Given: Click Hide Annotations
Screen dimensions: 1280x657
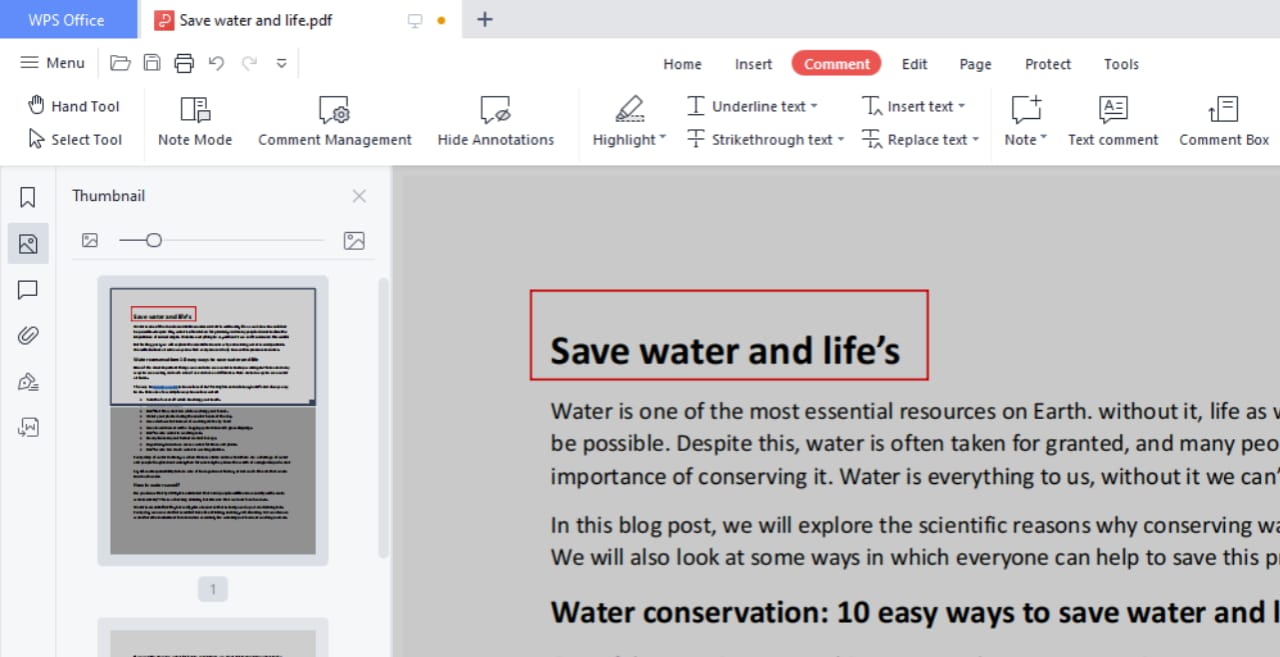Looking at the screenshot, I should pyautogui.click(x=495, y=122).
